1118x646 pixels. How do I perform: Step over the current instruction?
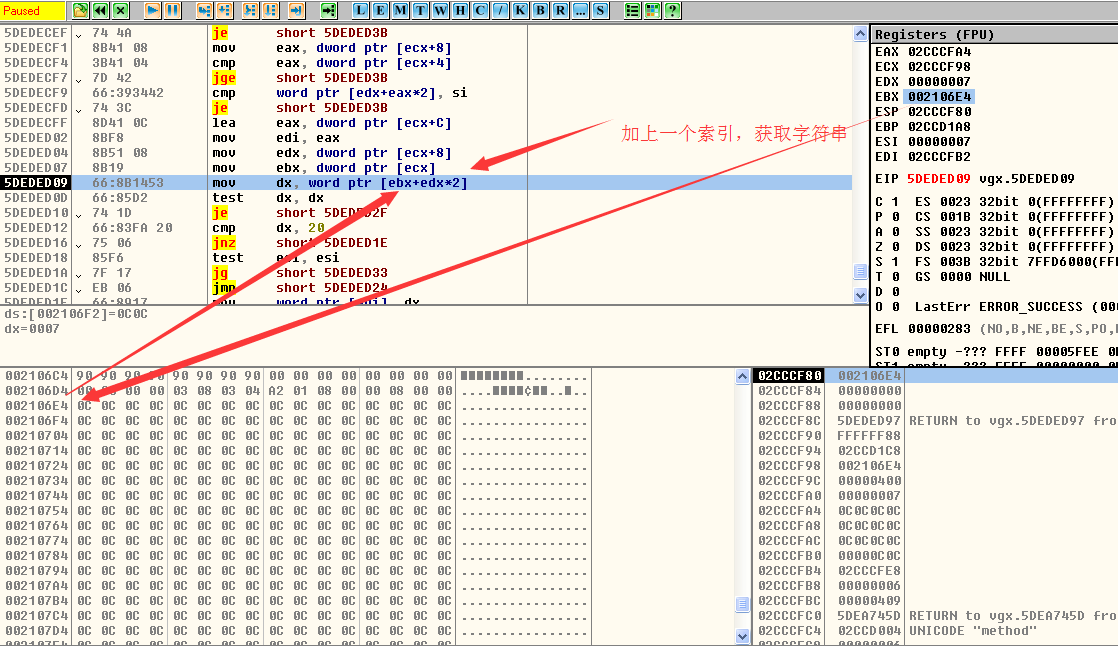pos(224,10)
